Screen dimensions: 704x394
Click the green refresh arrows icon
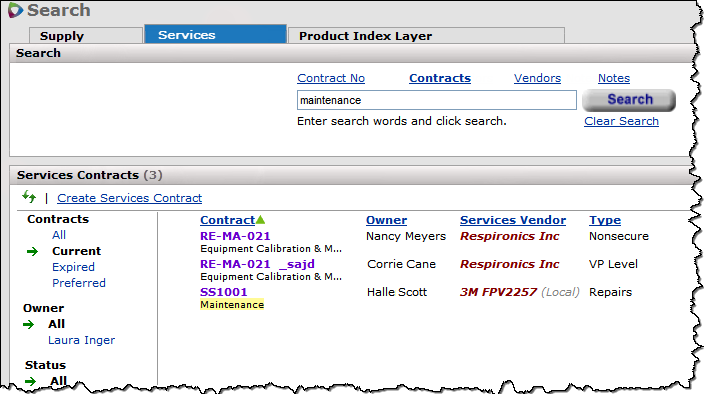[x=29, y=197]
